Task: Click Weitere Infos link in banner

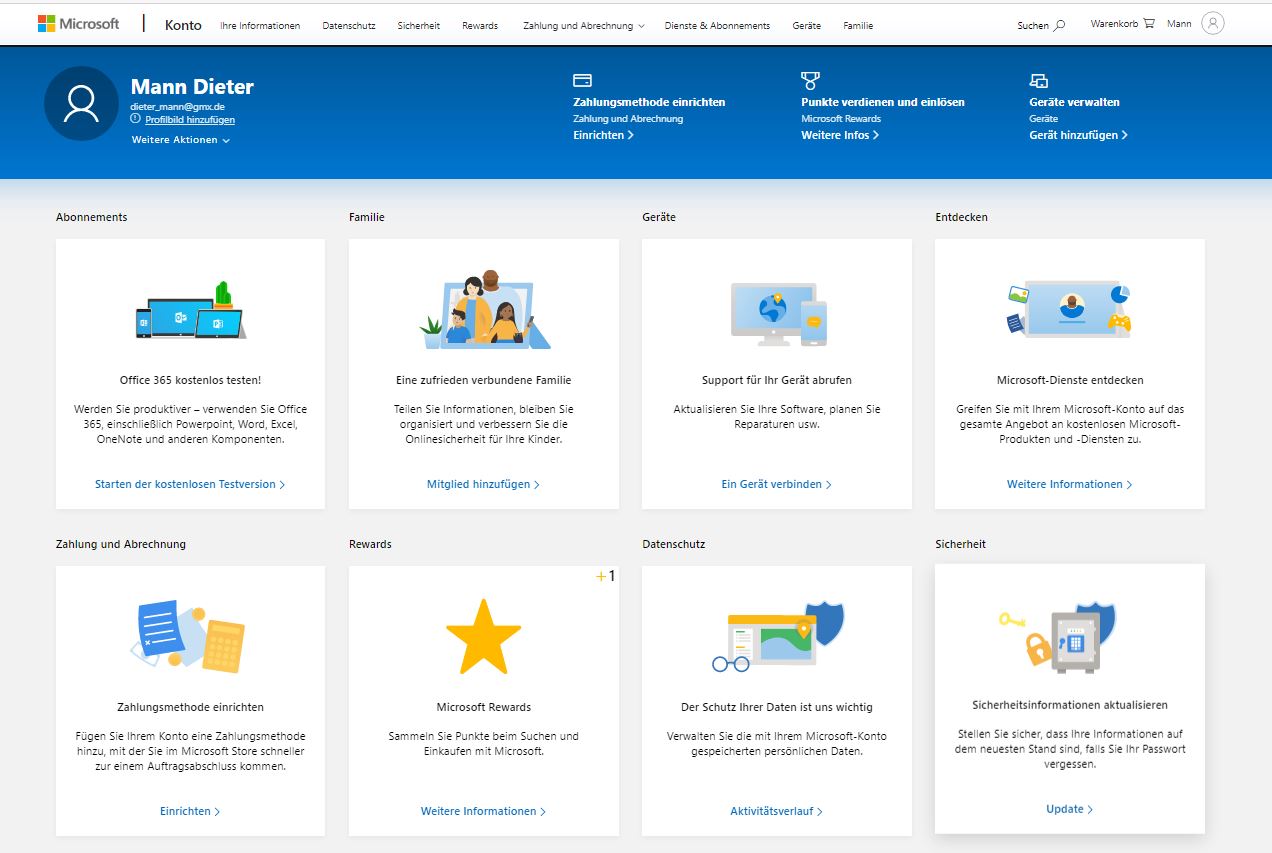Action: pos(840,135)
